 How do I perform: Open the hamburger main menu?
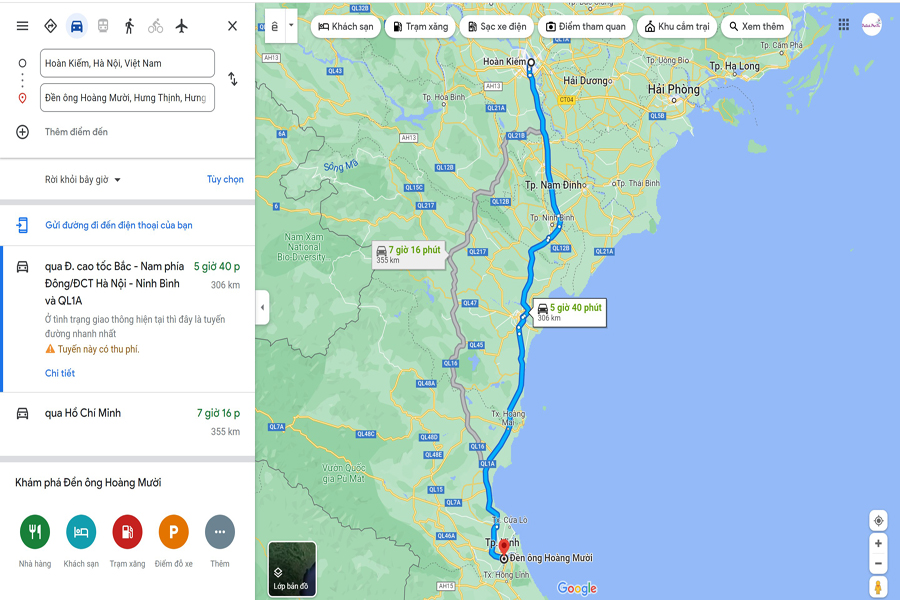(22, 26)
